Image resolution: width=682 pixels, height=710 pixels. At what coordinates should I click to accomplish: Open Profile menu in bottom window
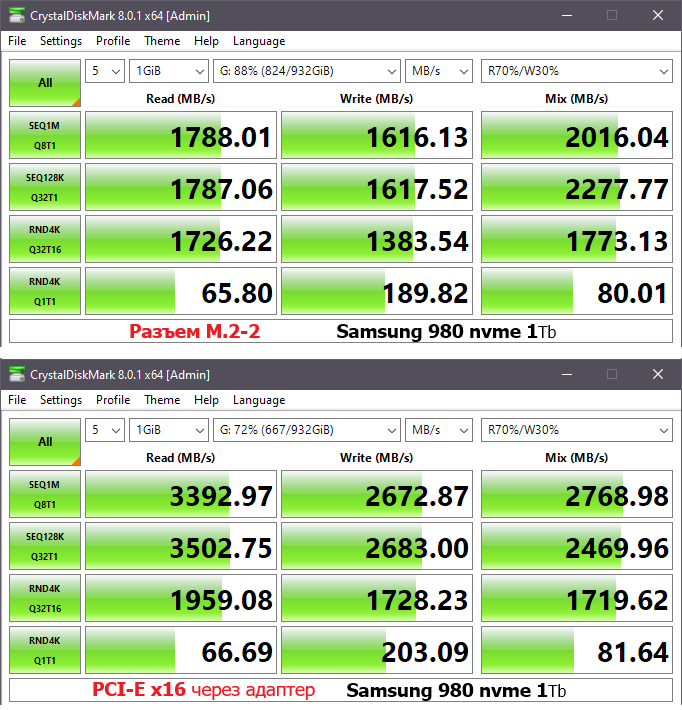(x=113, y=400)
